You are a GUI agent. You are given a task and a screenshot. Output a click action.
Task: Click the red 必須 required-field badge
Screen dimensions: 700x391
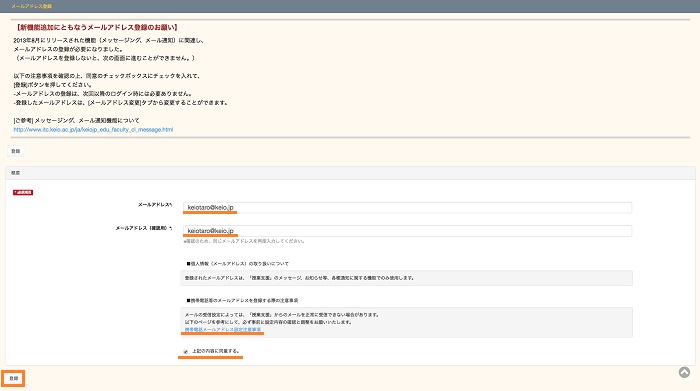click(x=23, y=192)
